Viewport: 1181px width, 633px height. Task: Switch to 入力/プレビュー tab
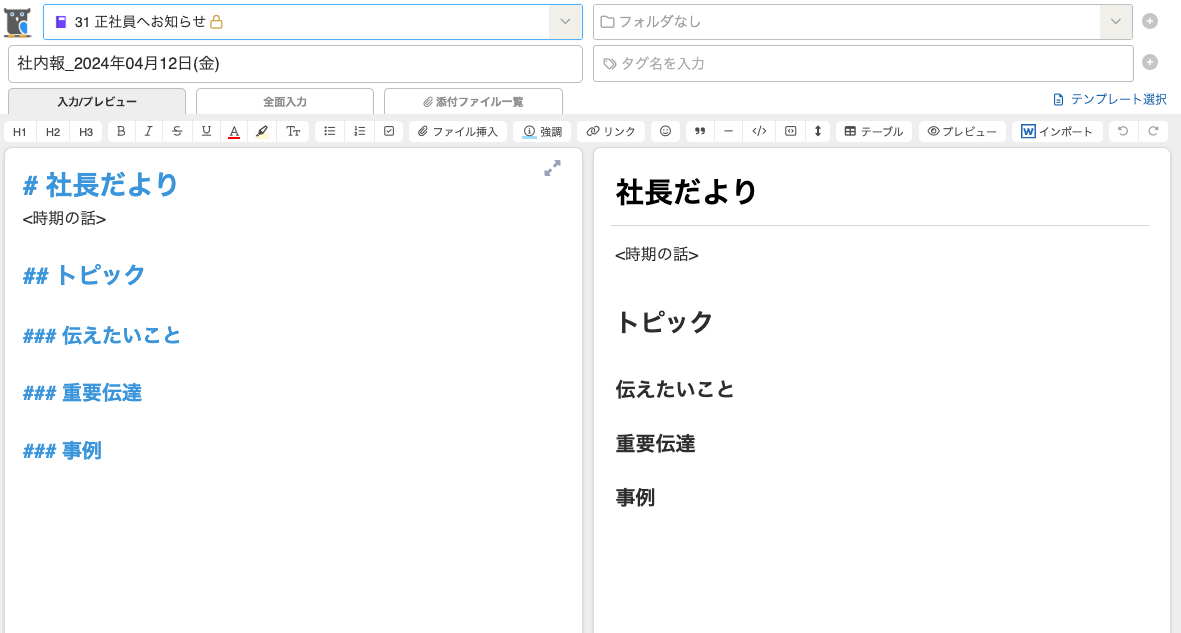[x=96, y=102]
